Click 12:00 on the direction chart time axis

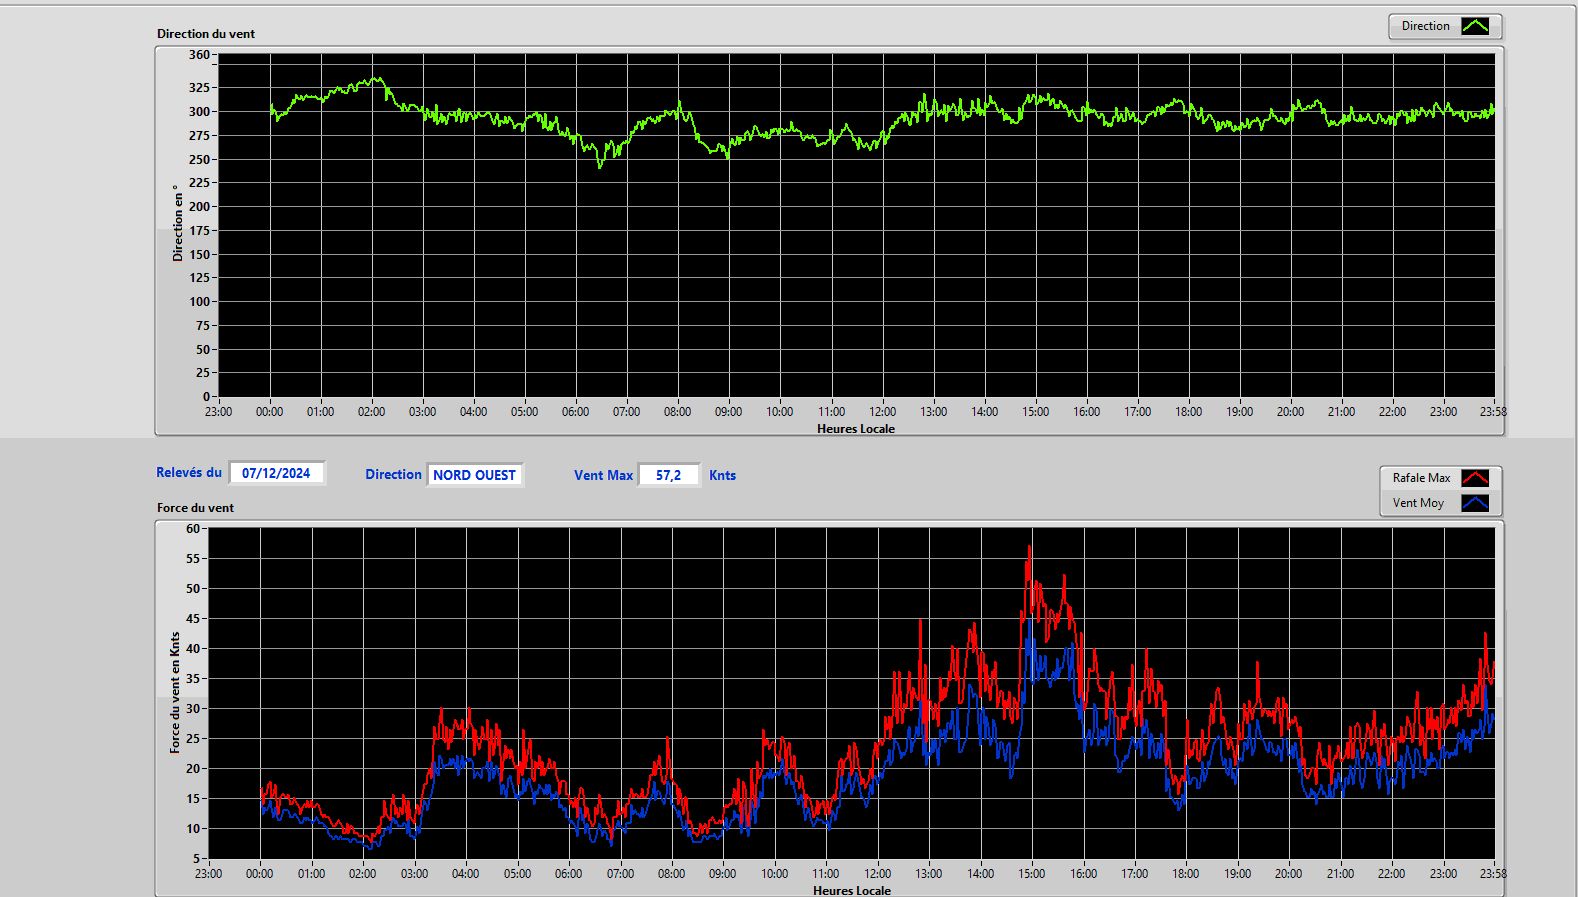click(882, 411)
